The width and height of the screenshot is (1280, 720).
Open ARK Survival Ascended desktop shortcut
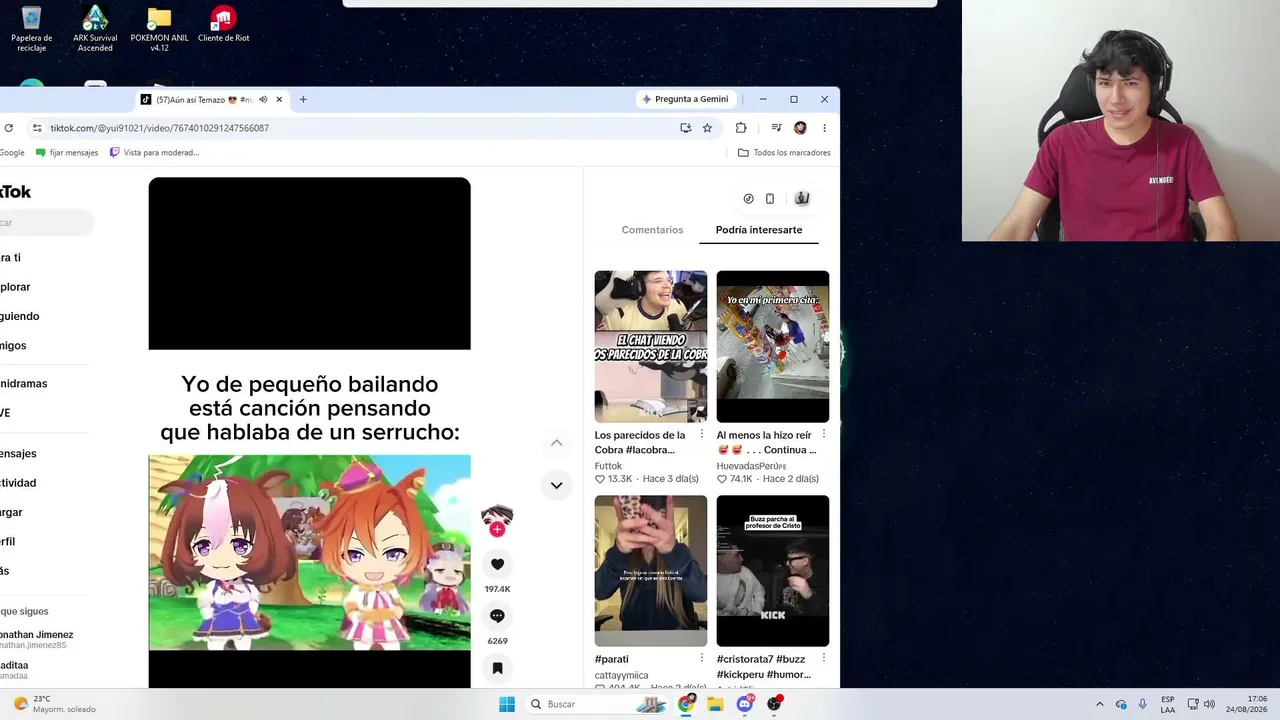[x=95, y=29]
